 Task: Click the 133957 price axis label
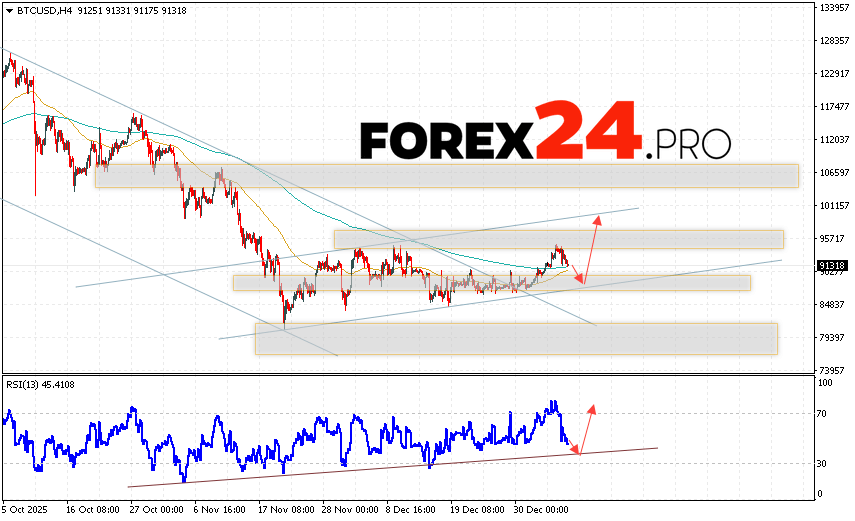[834, 8]
